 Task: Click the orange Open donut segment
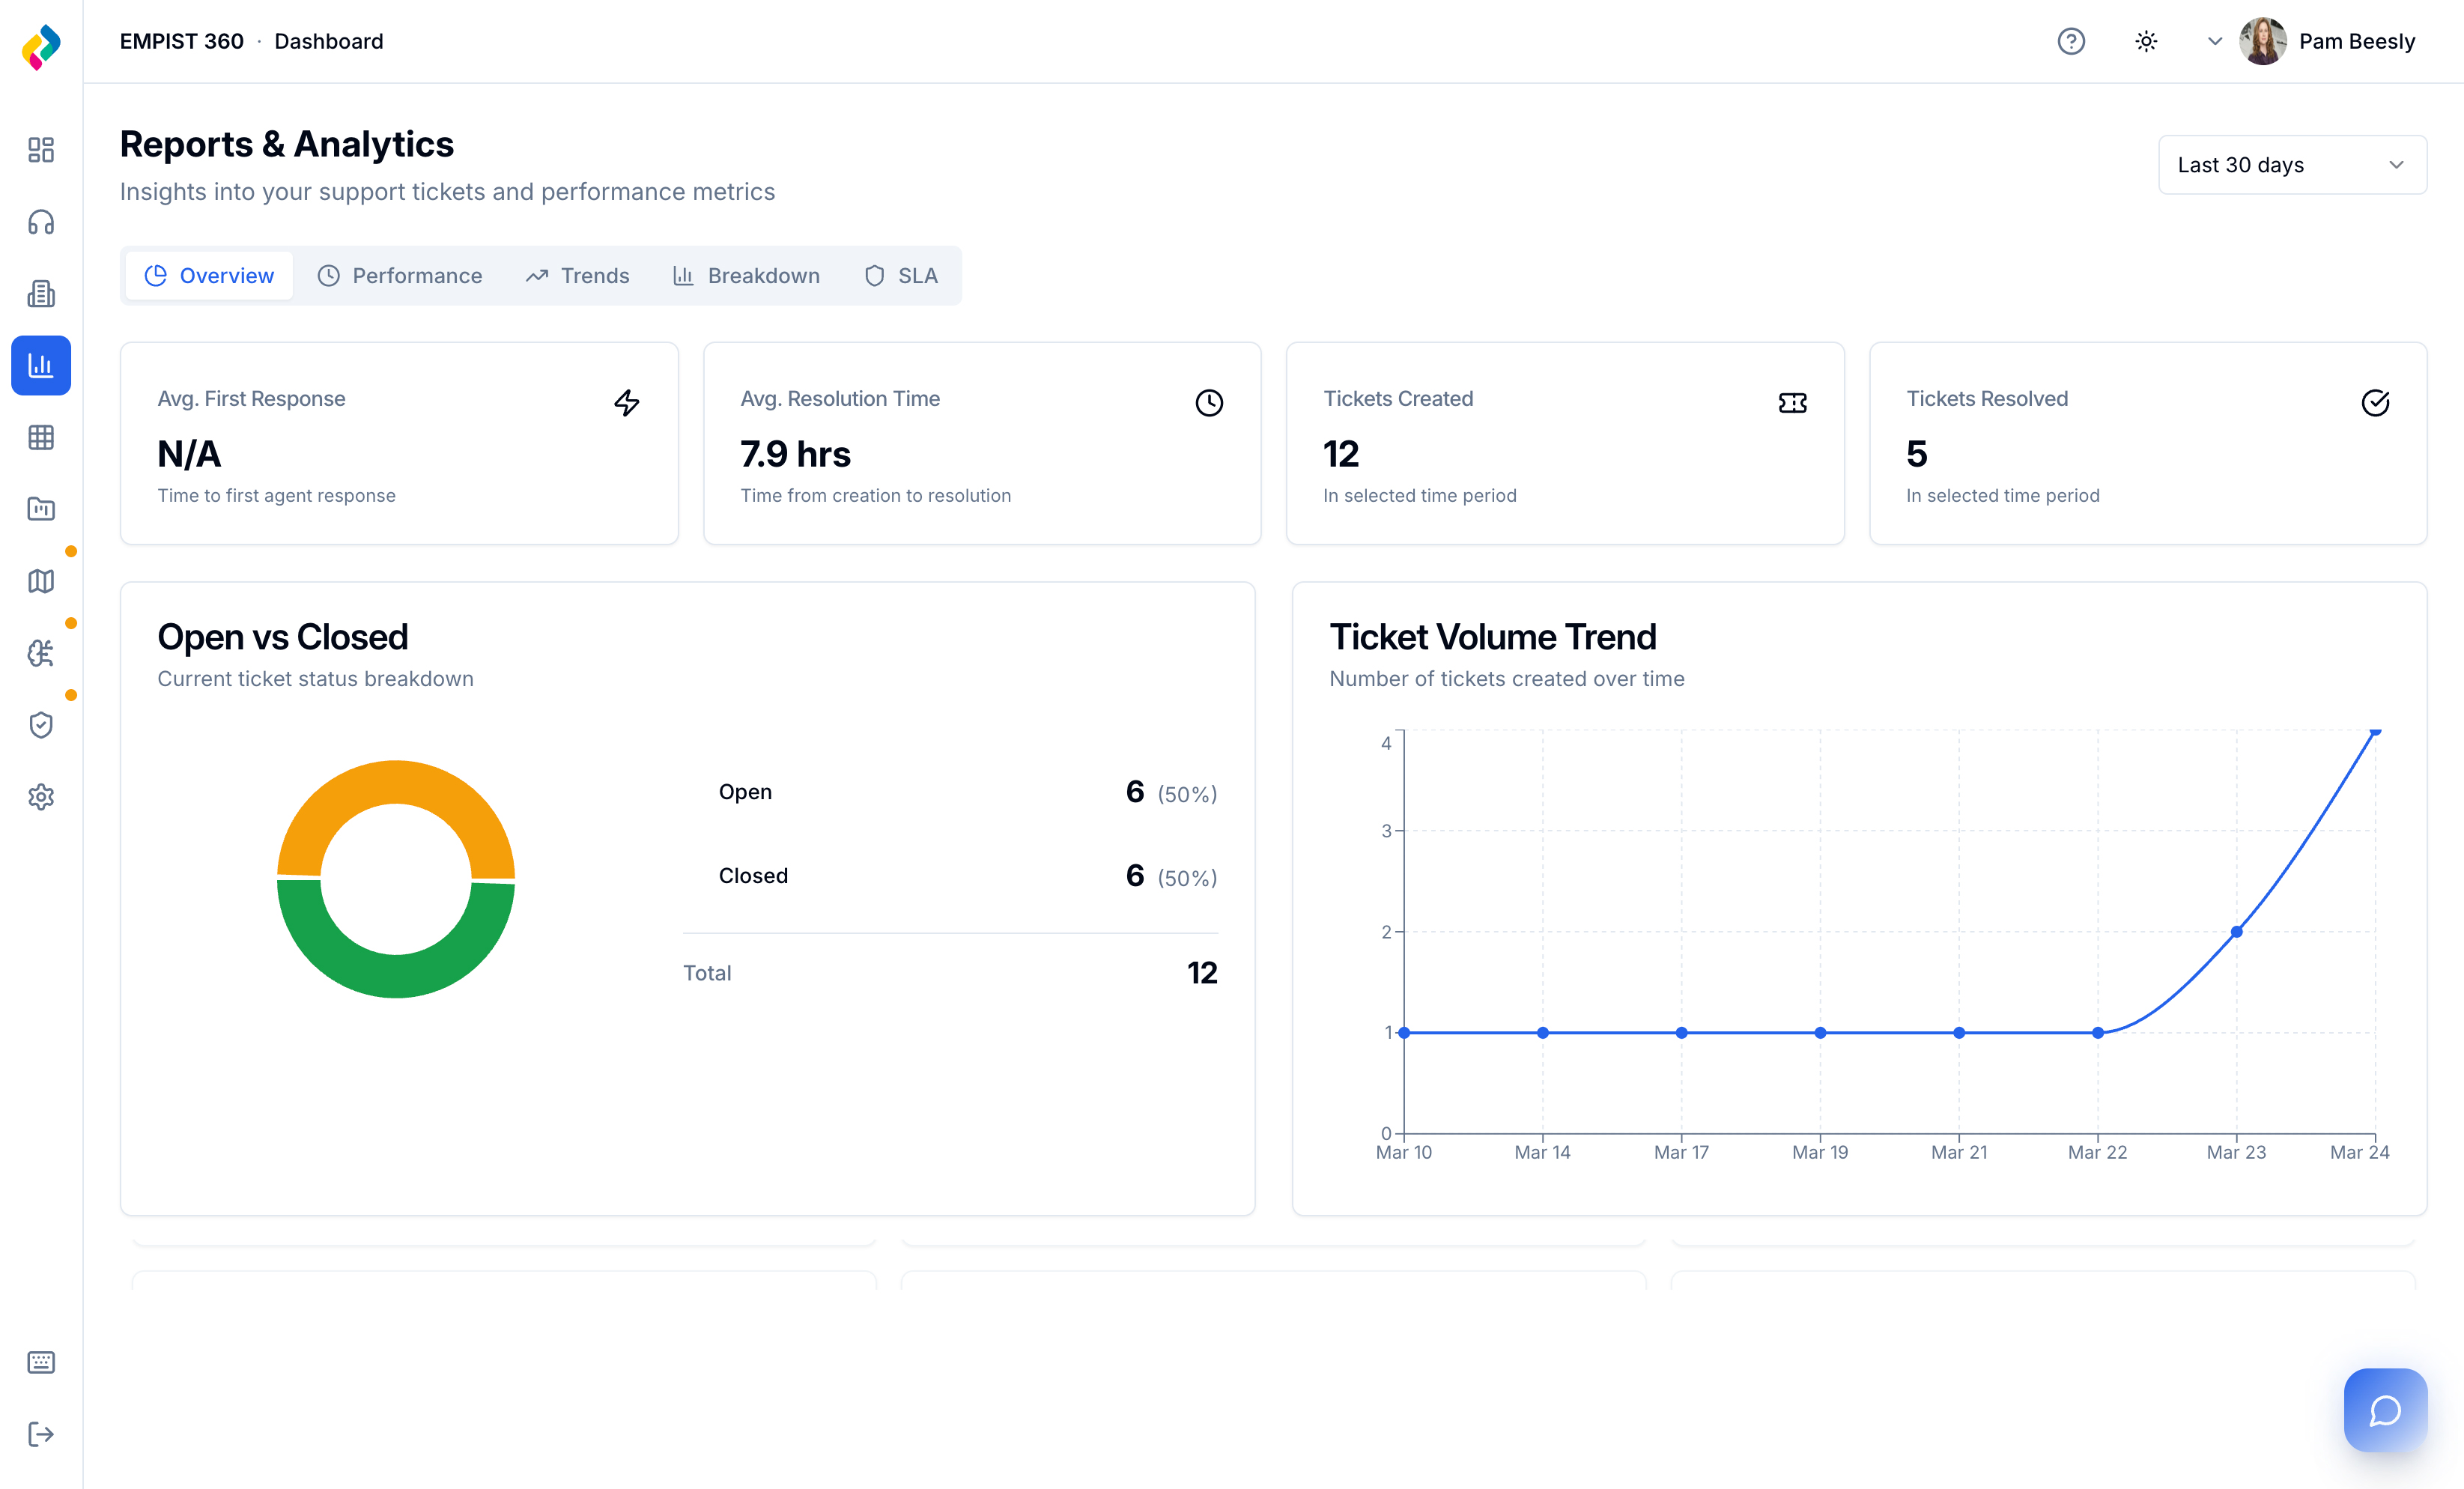click(396, 782)
